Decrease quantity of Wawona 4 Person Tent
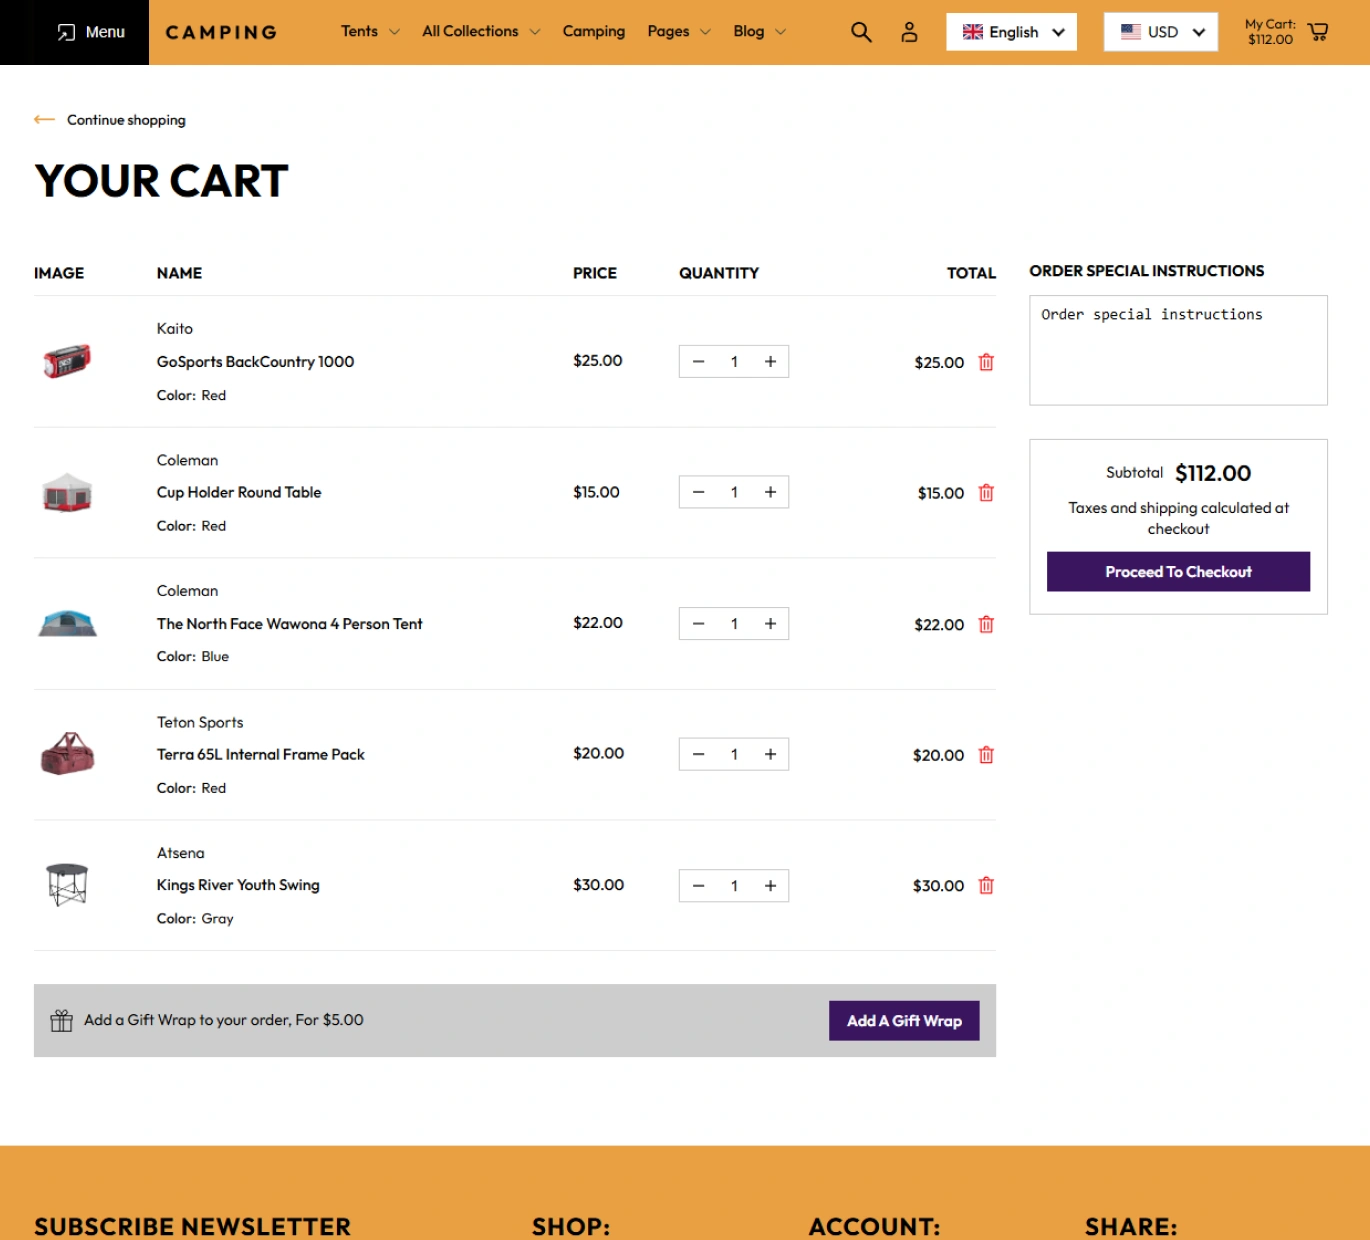The image size is (1370, 1240). (698, 624)
